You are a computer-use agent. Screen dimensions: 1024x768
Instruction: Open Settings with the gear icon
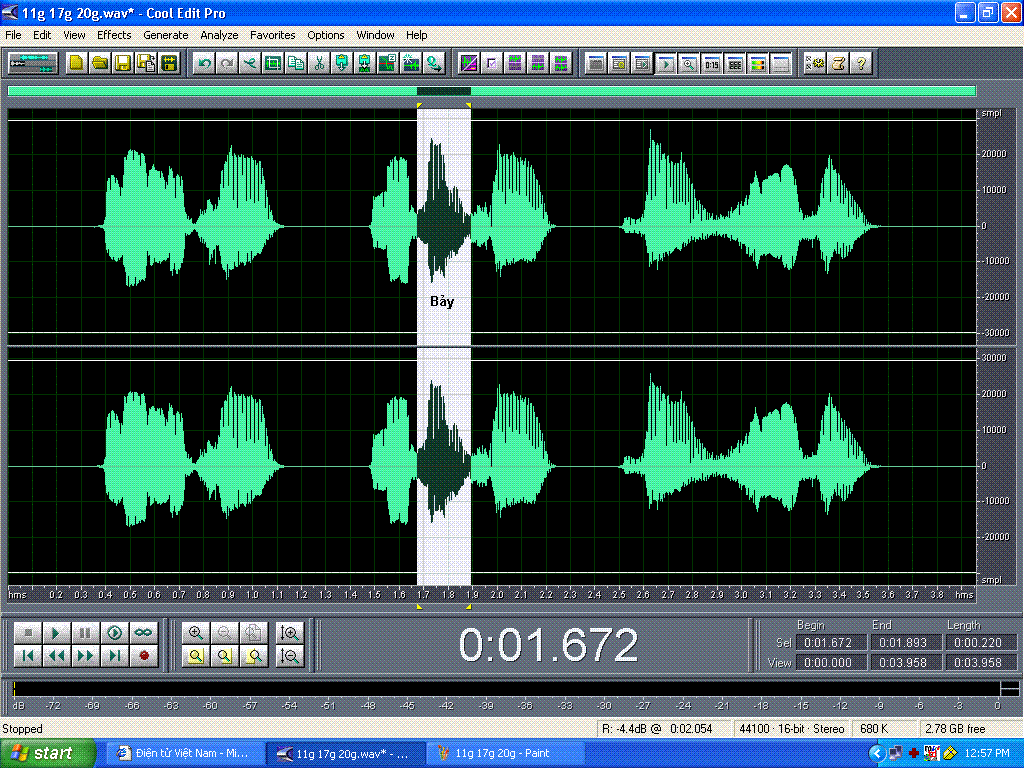click(816, 63)
